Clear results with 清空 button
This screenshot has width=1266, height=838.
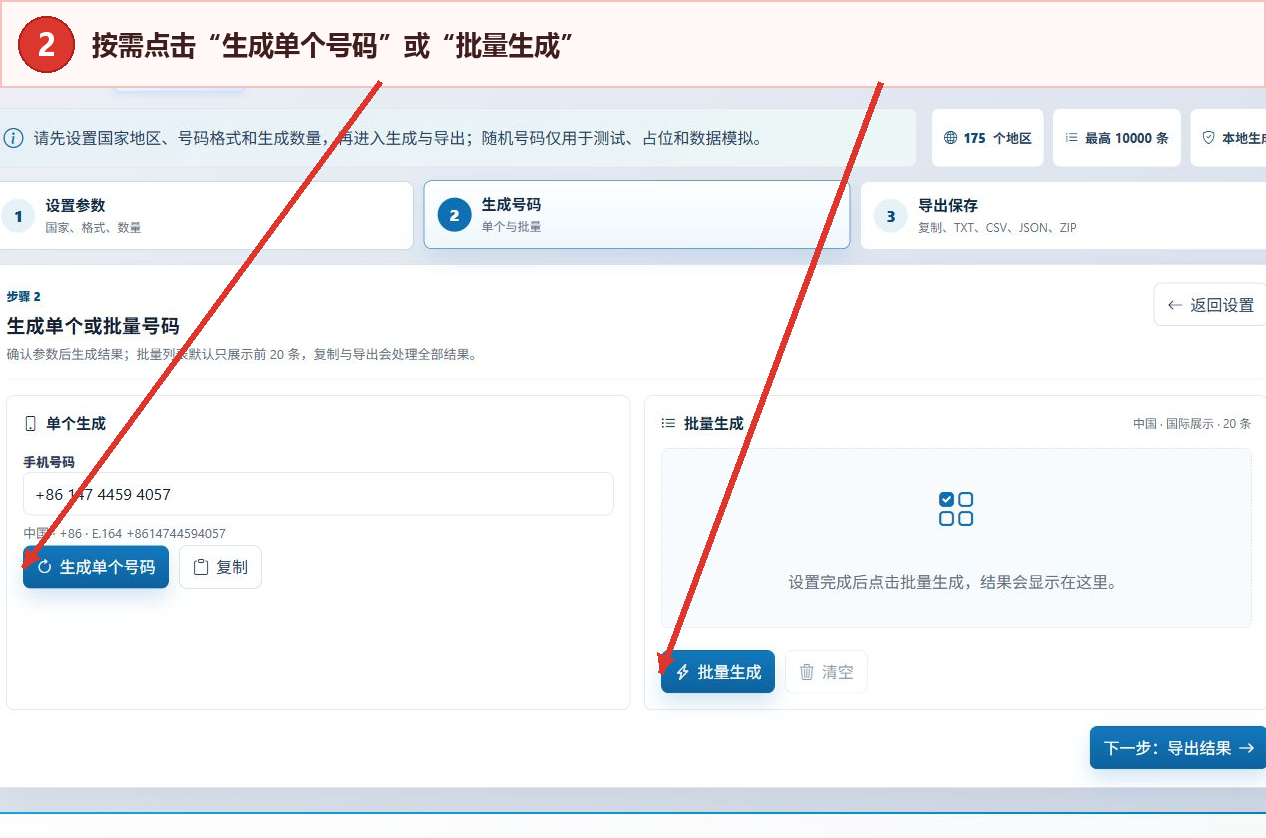pos(826,672)
